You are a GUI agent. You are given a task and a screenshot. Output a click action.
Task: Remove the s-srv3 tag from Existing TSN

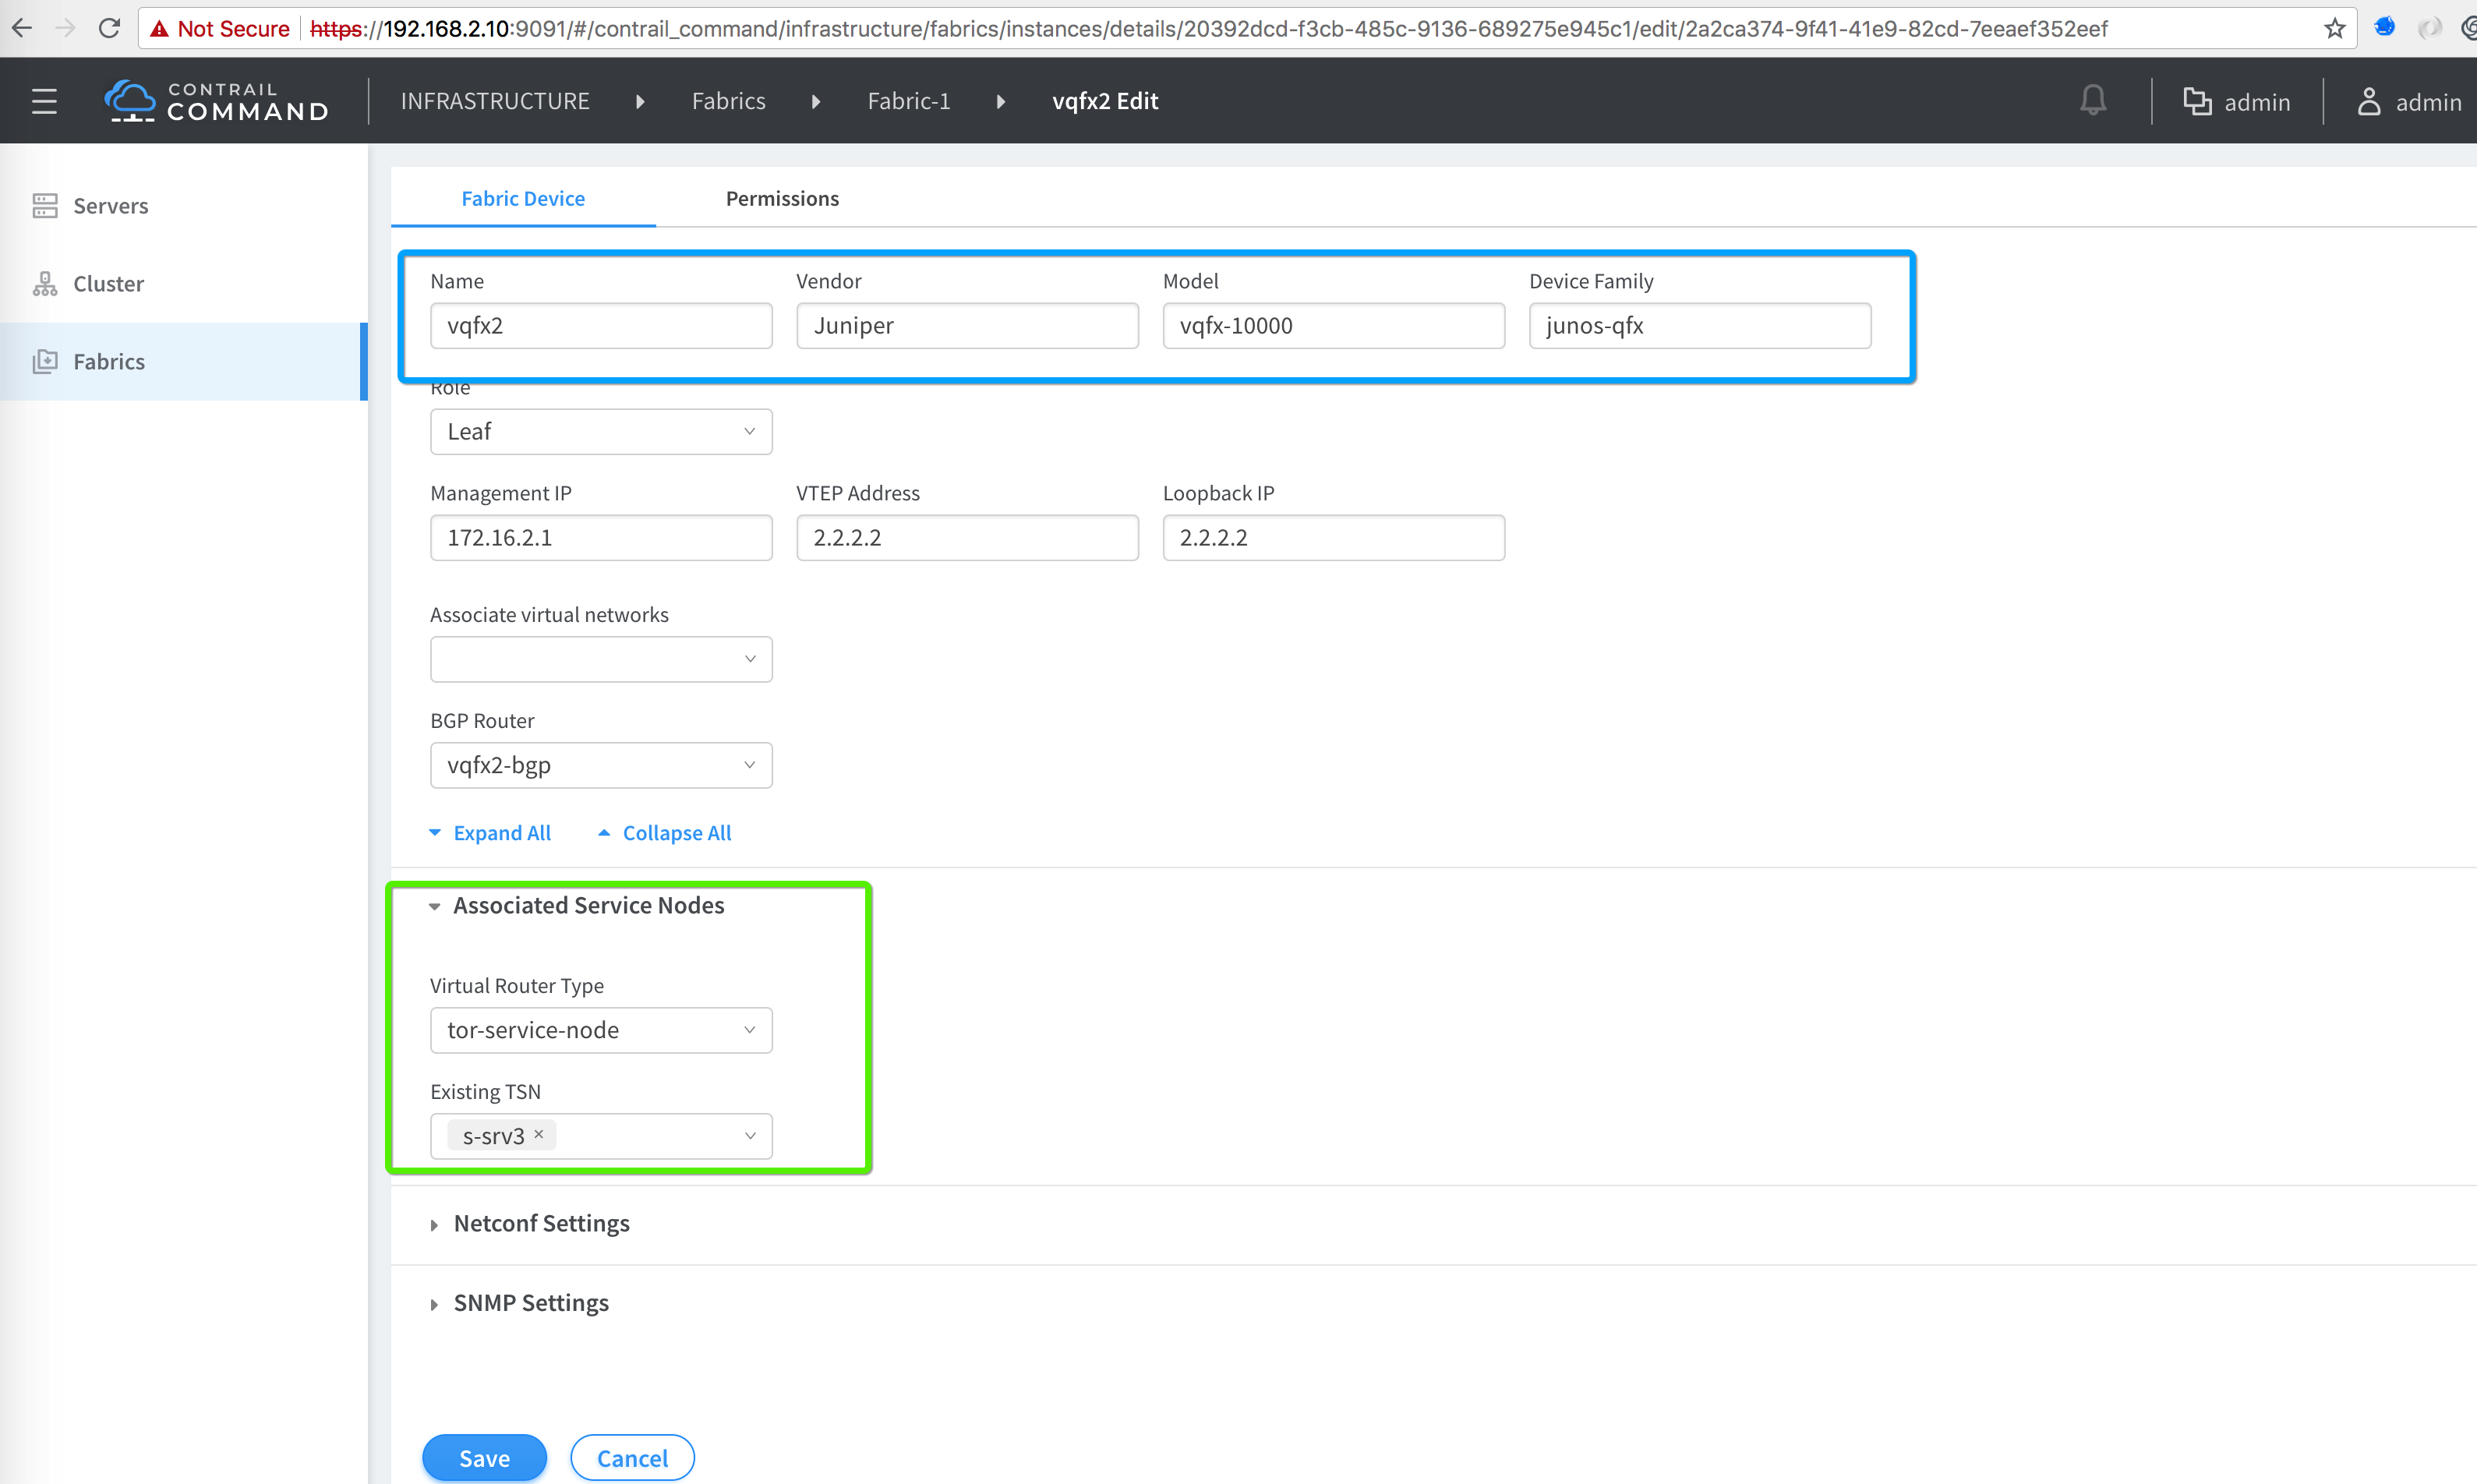tap(539, 1134)
